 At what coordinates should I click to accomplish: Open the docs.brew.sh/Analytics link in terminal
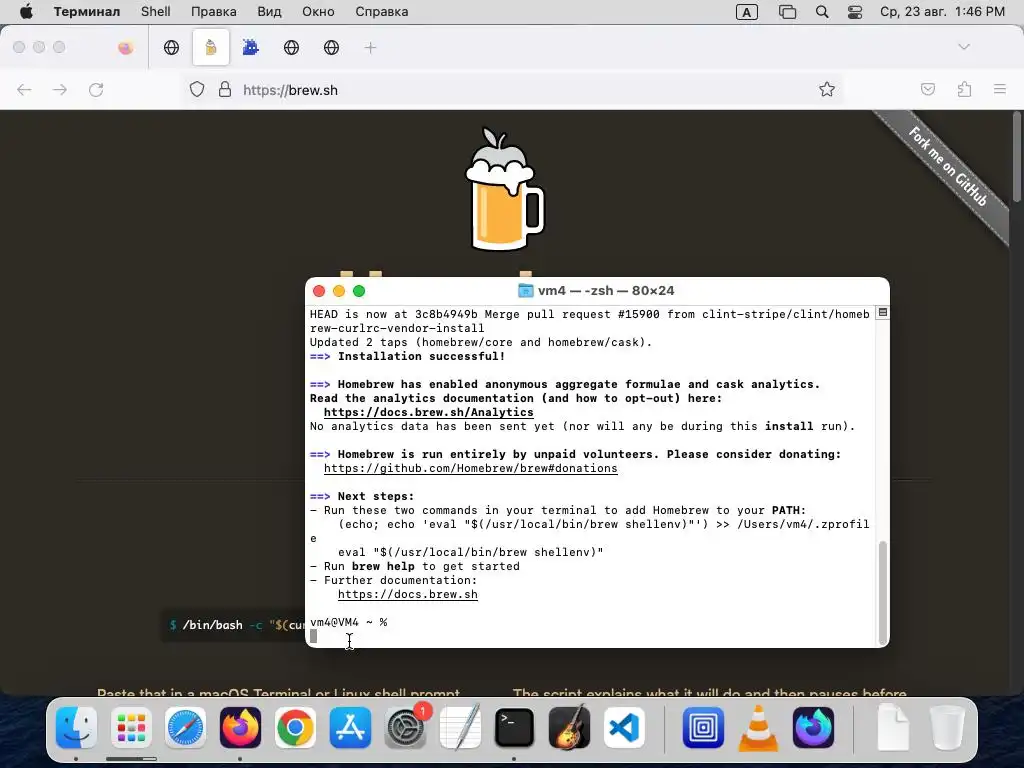click(428, 413)
